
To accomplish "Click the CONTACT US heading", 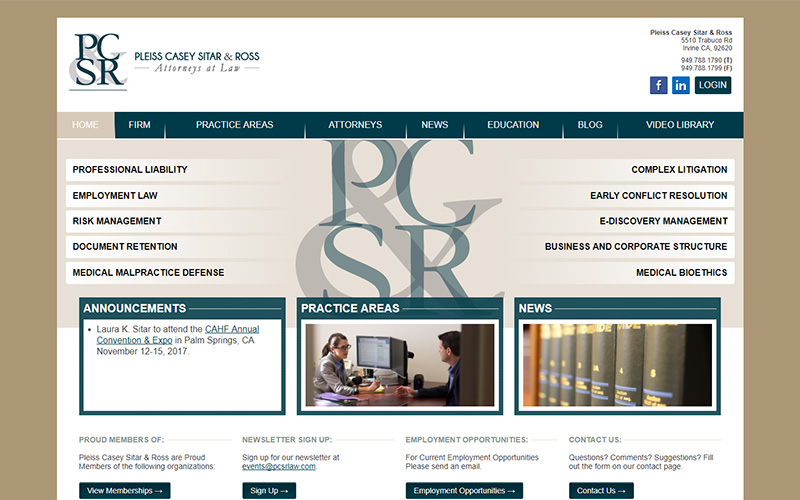I will [x=595, y=440].
